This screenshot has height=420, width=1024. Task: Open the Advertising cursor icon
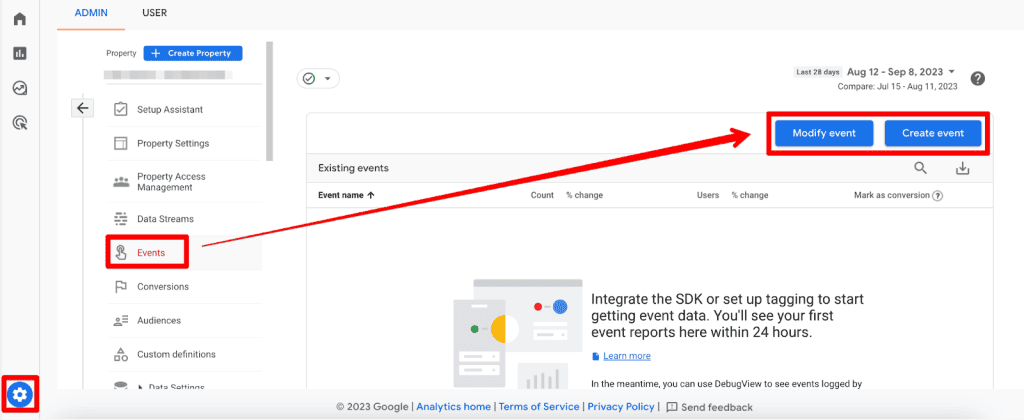click(x=20, y=122)
